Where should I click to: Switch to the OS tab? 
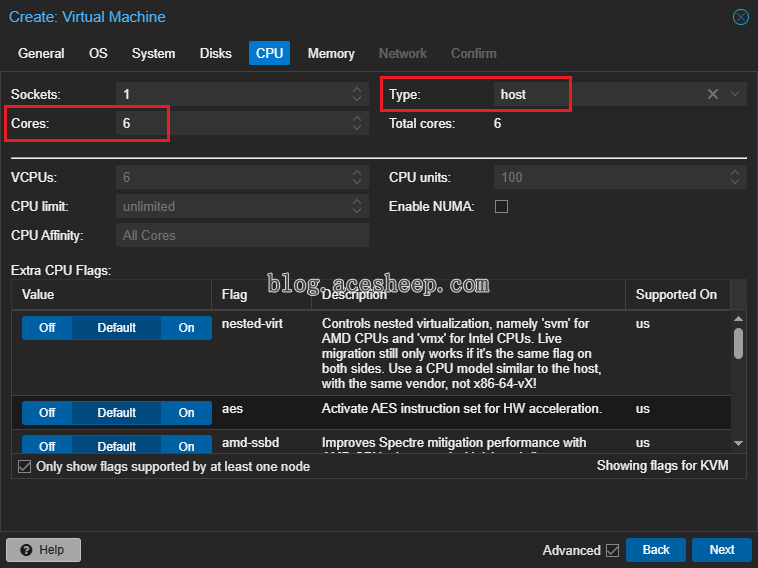98,53
